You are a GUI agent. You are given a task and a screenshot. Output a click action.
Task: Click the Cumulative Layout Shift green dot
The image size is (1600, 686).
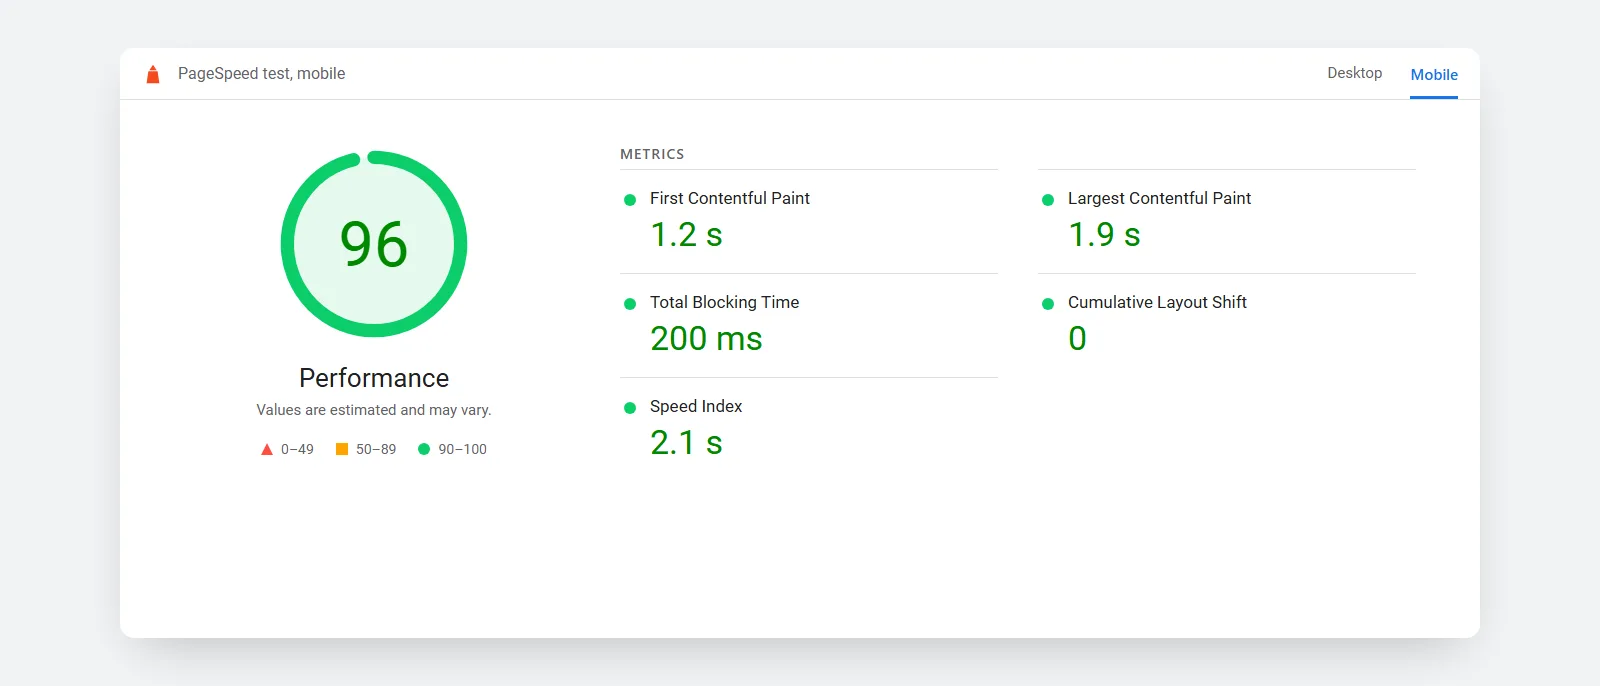[1048, 304]
